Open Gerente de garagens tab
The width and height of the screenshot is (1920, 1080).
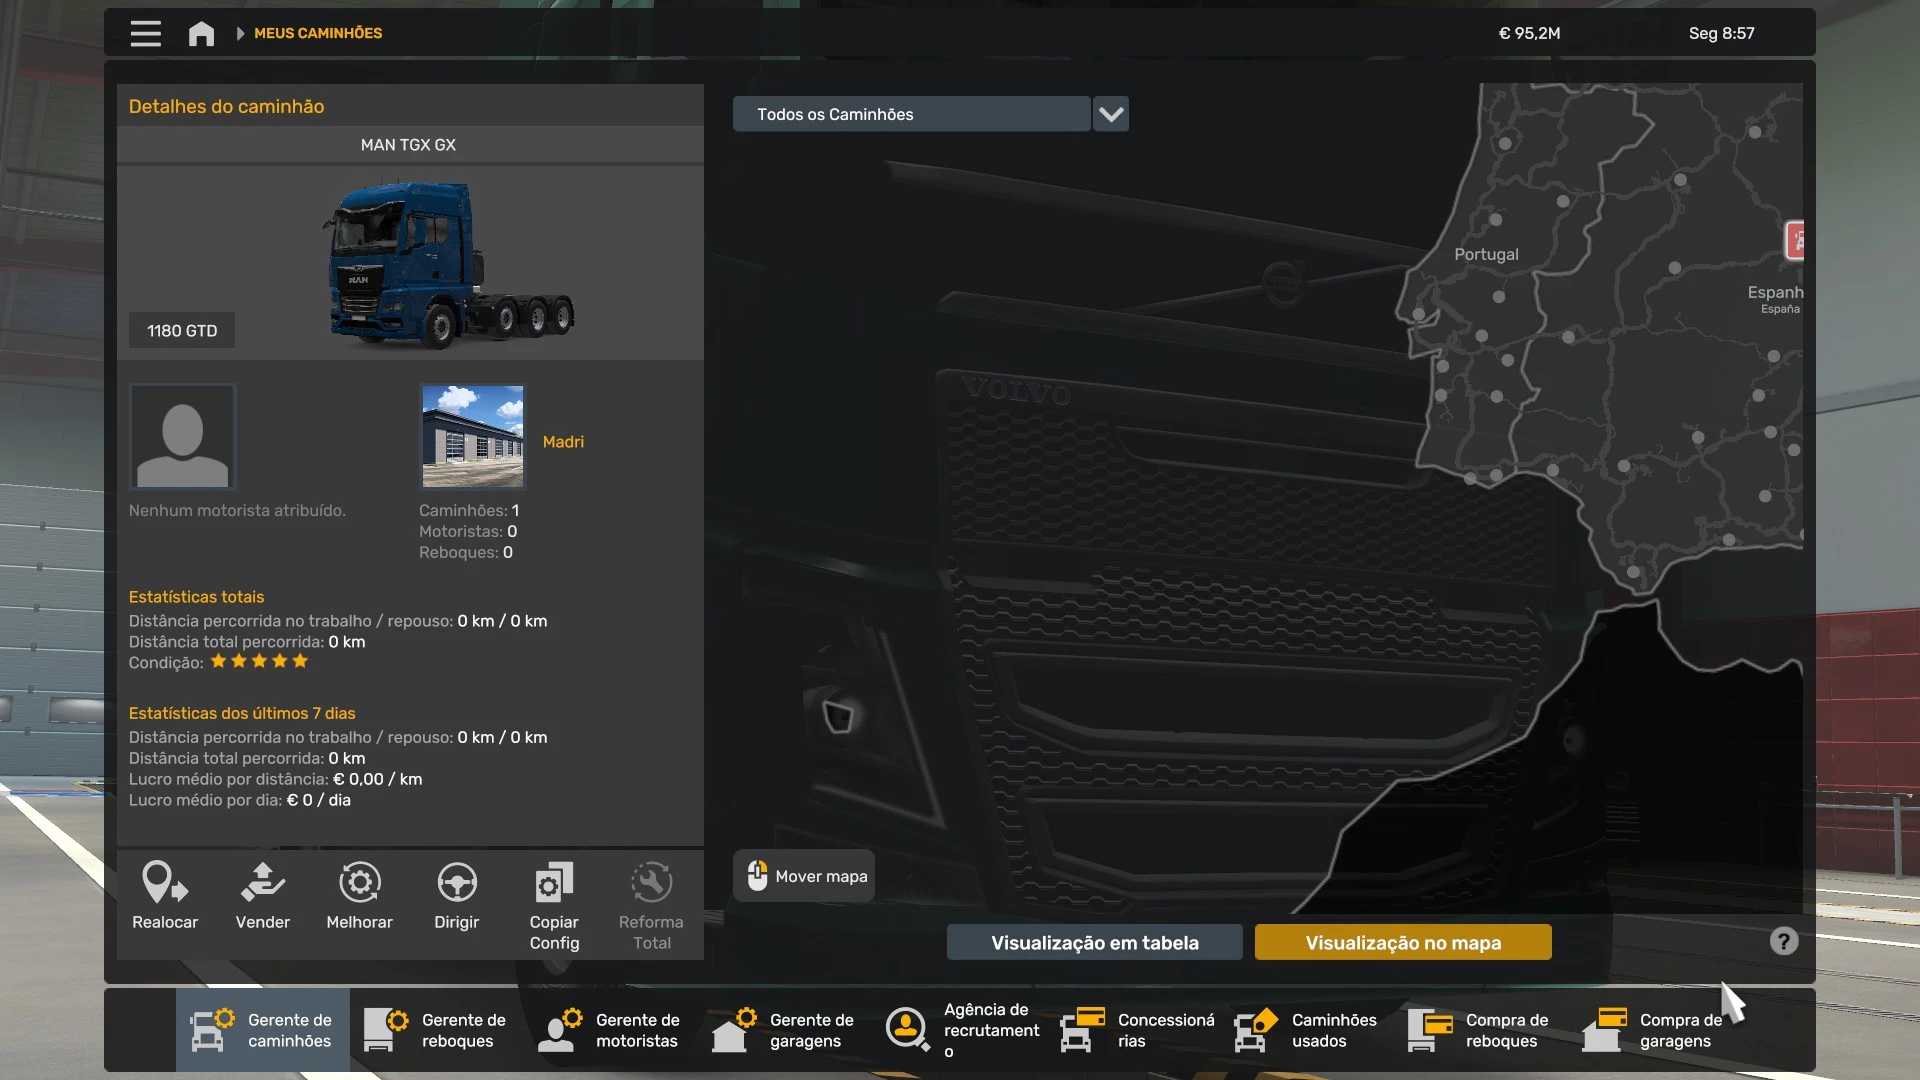784,1030
